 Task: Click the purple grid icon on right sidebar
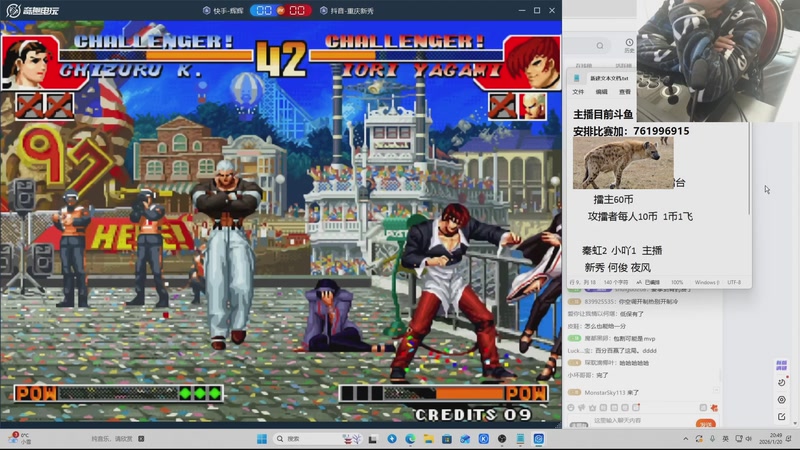(x=781, y=365)
